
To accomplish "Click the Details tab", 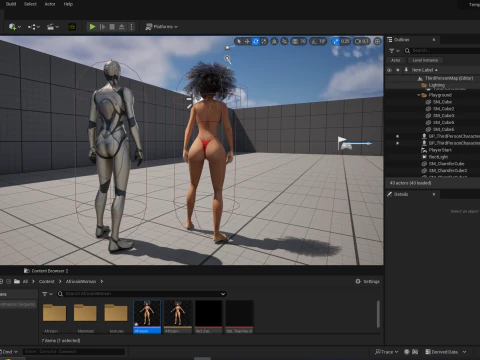I will [401, 194].
